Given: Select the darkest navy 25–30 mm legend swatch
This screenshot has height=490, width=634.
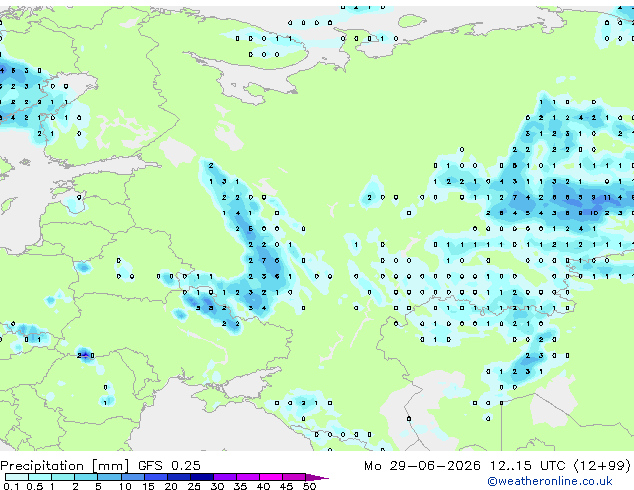Looking at the screenshot, I should [202, 477].
